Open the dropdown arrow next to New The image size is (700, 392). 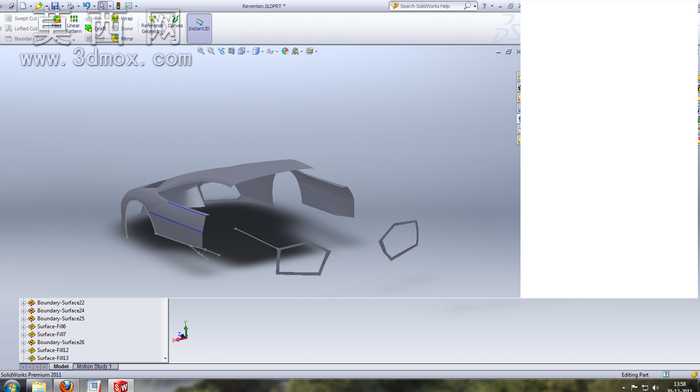coord(30,6)
